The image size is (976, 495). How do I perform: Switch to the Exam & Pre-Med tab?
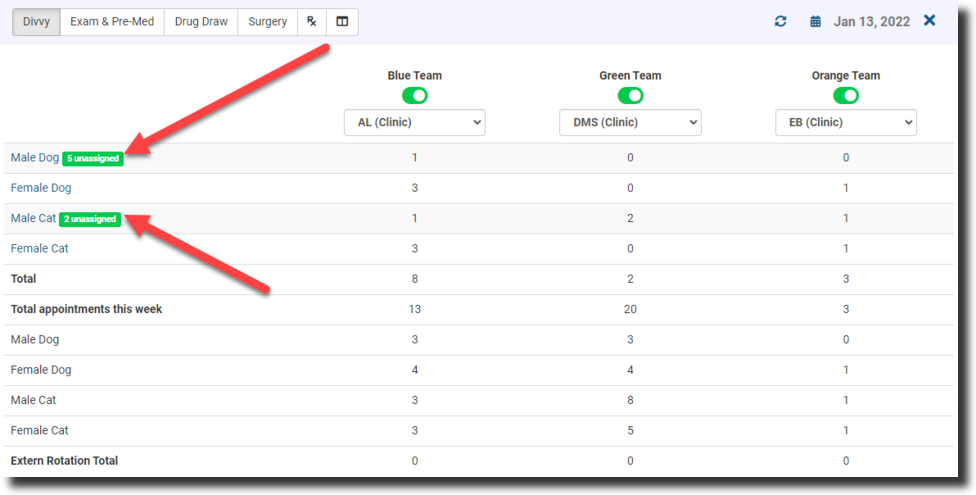112,21
